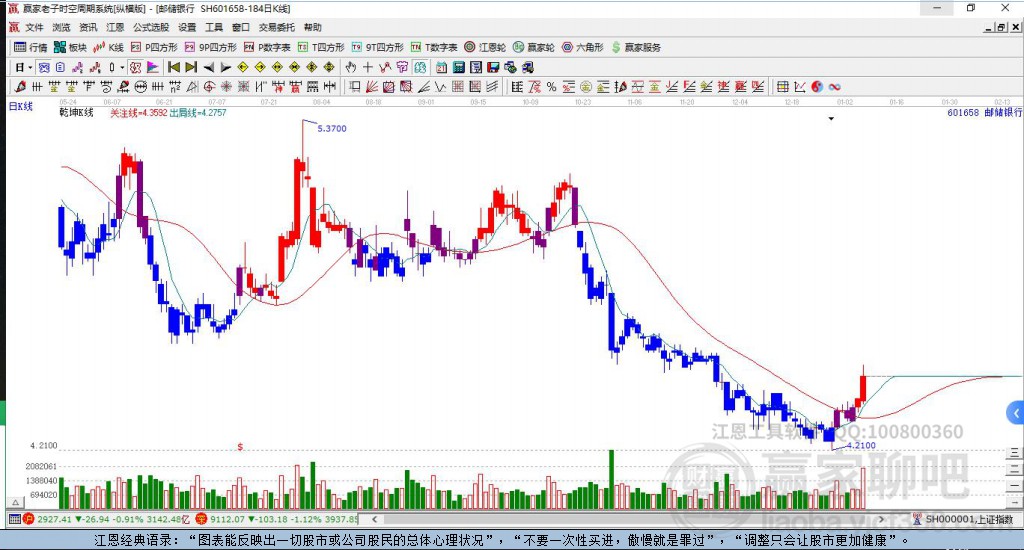Expand the 日 period dropdown arrow
The height and width of the screenshot is (550, 1024).
(30, 67)
